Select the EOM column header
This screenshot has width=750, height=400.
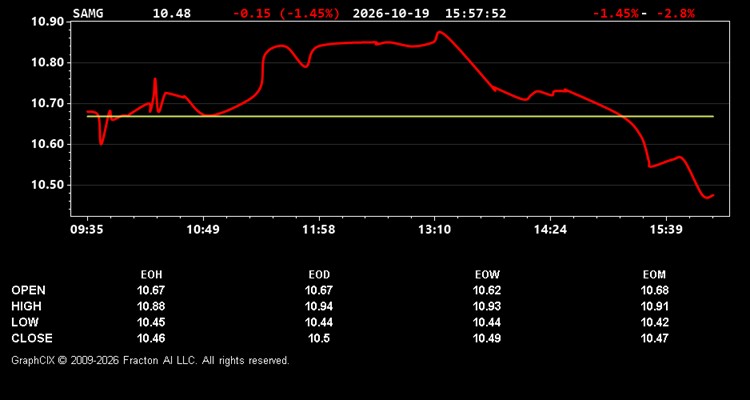point(654,275)
